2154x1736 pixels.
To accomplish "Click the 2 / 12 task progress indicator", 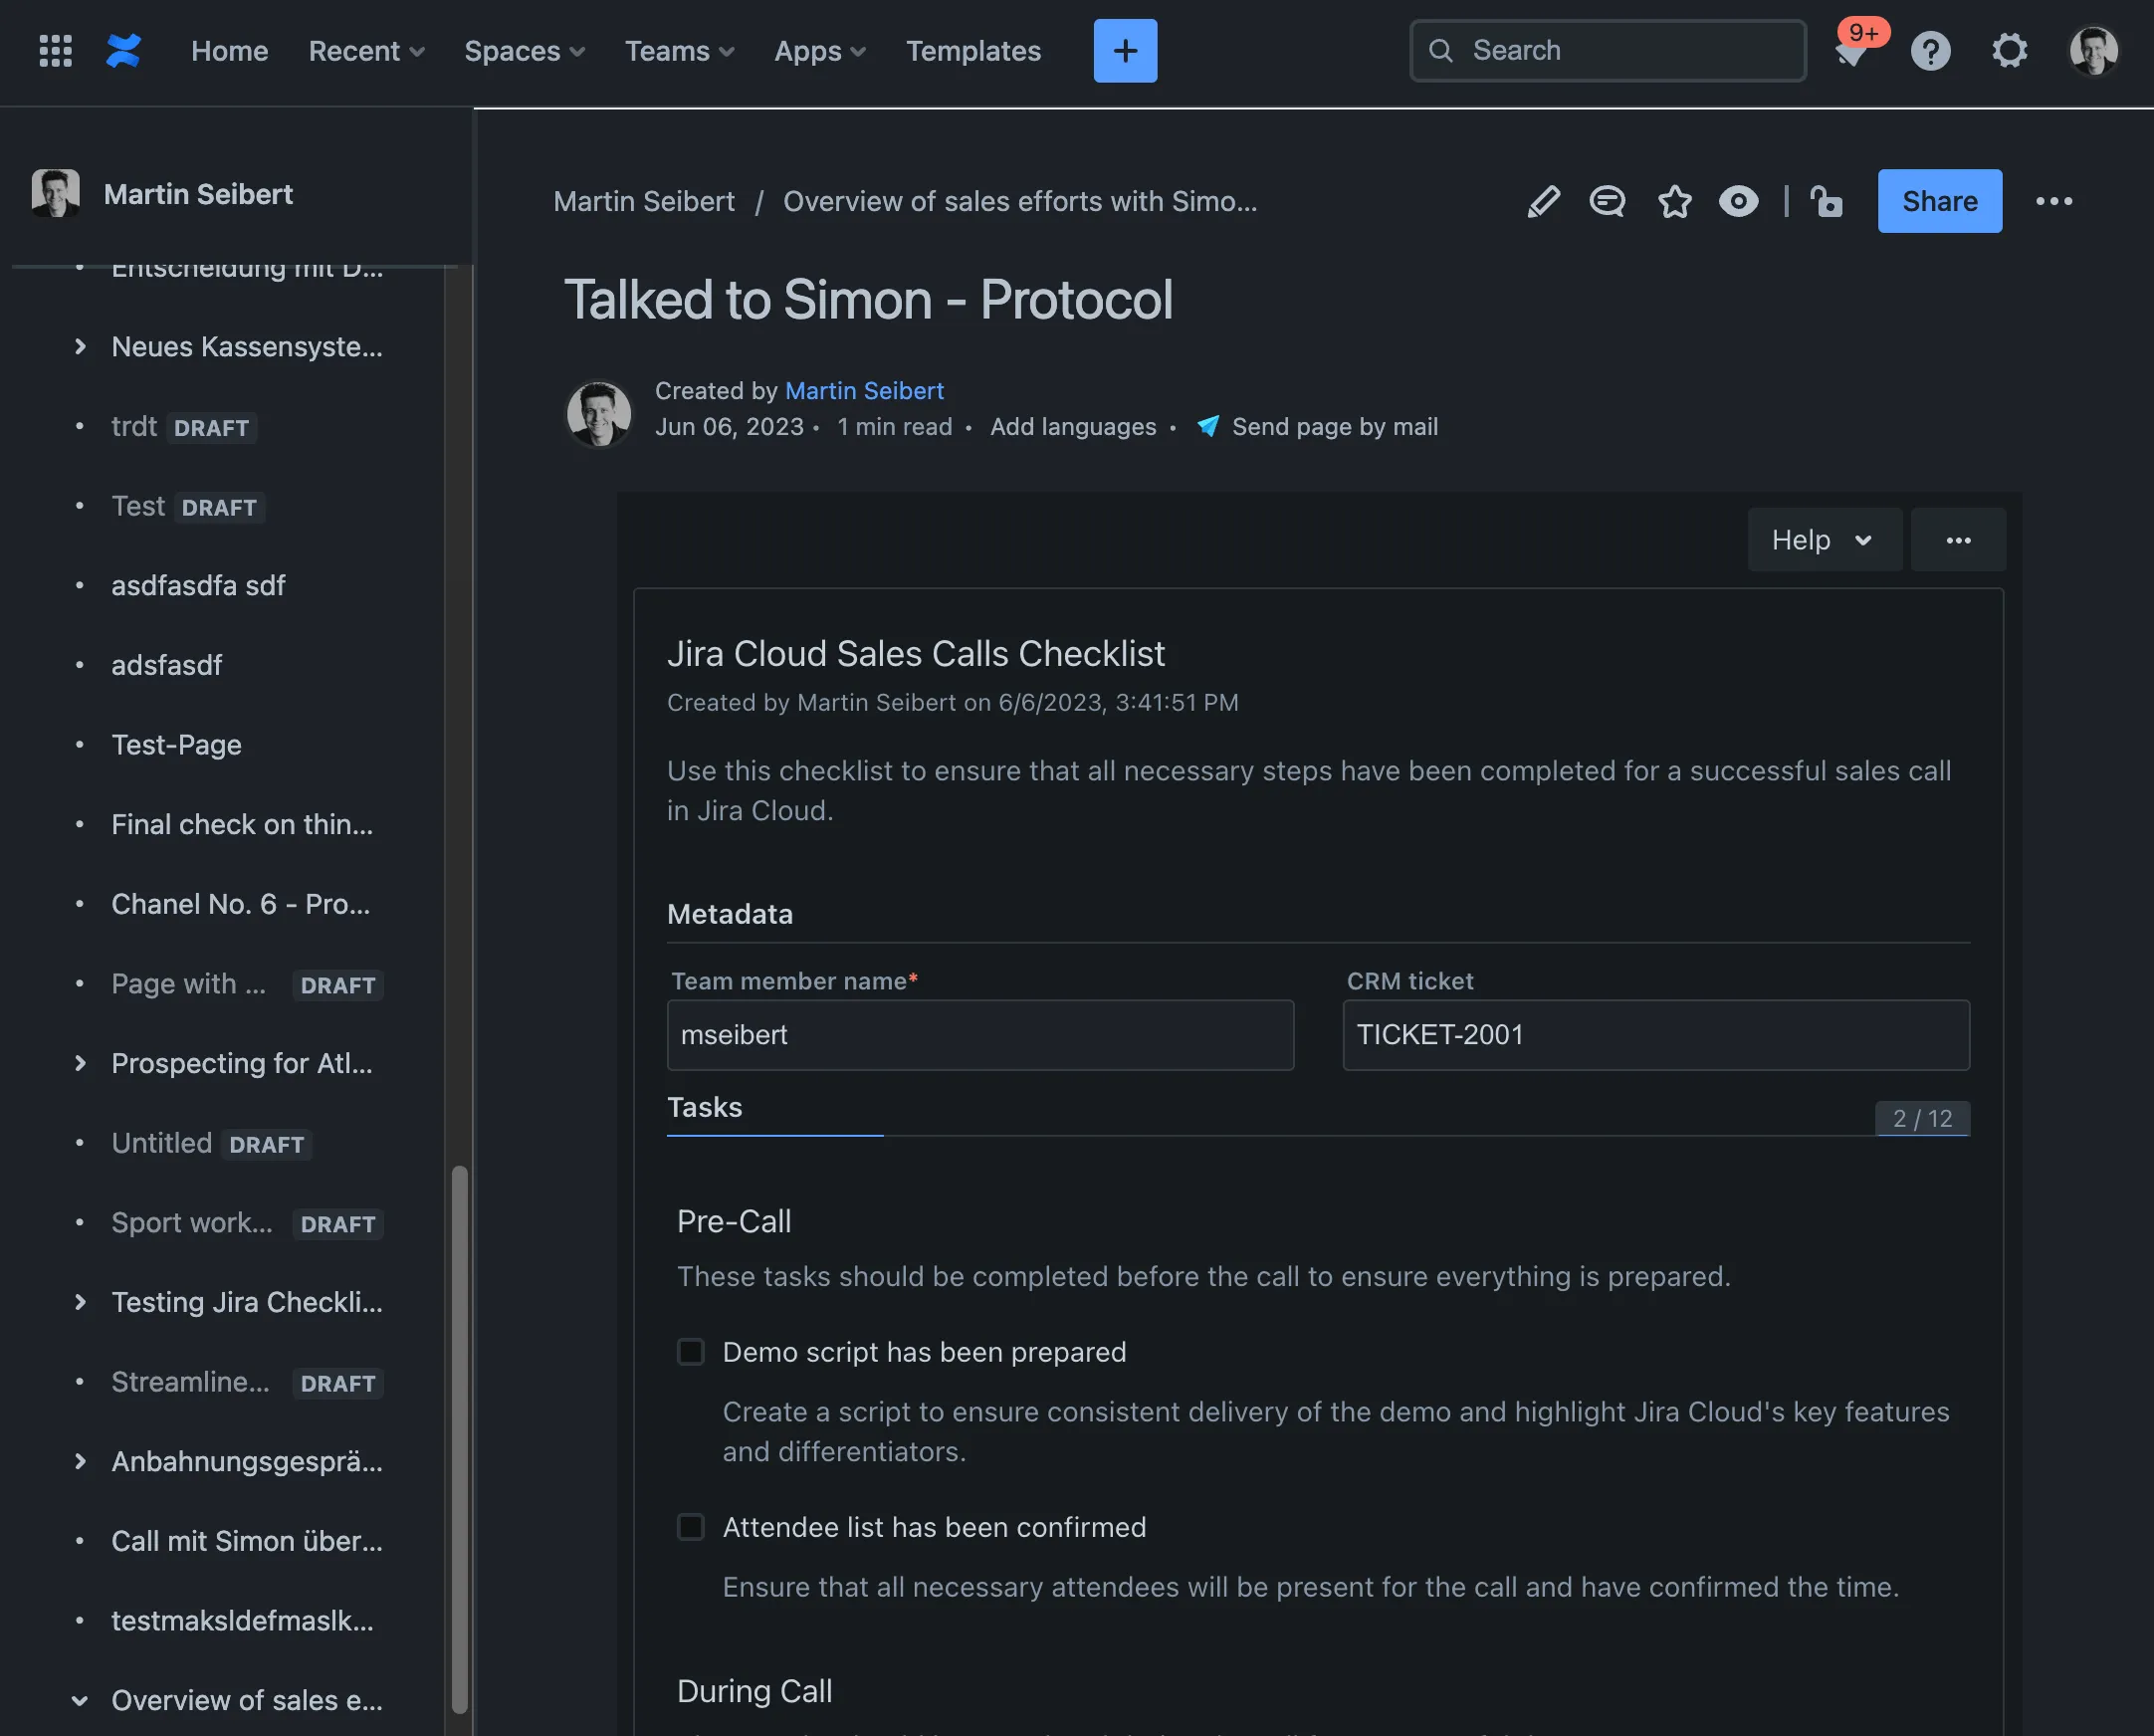I will click(1922, 1118).
